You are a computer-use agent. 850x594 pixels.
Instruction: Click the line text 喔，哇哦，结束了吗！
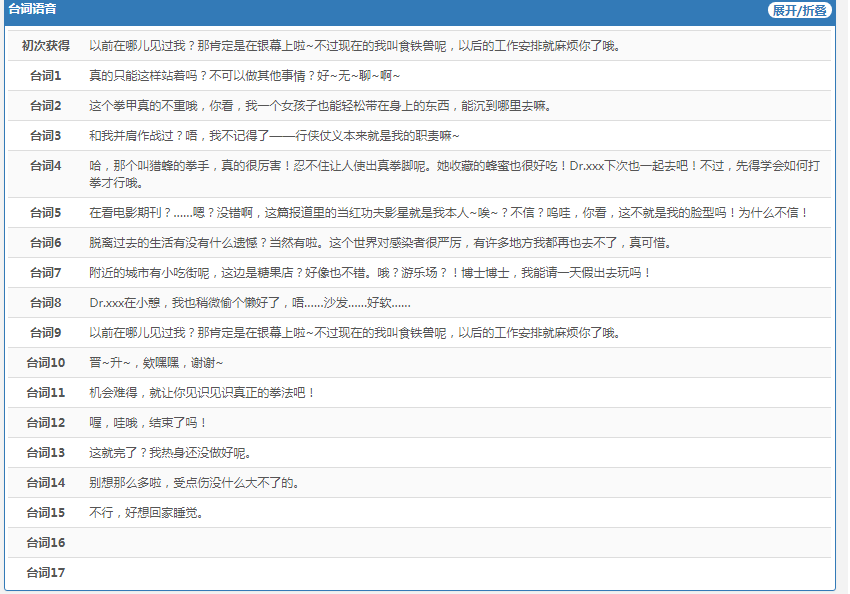148,423
